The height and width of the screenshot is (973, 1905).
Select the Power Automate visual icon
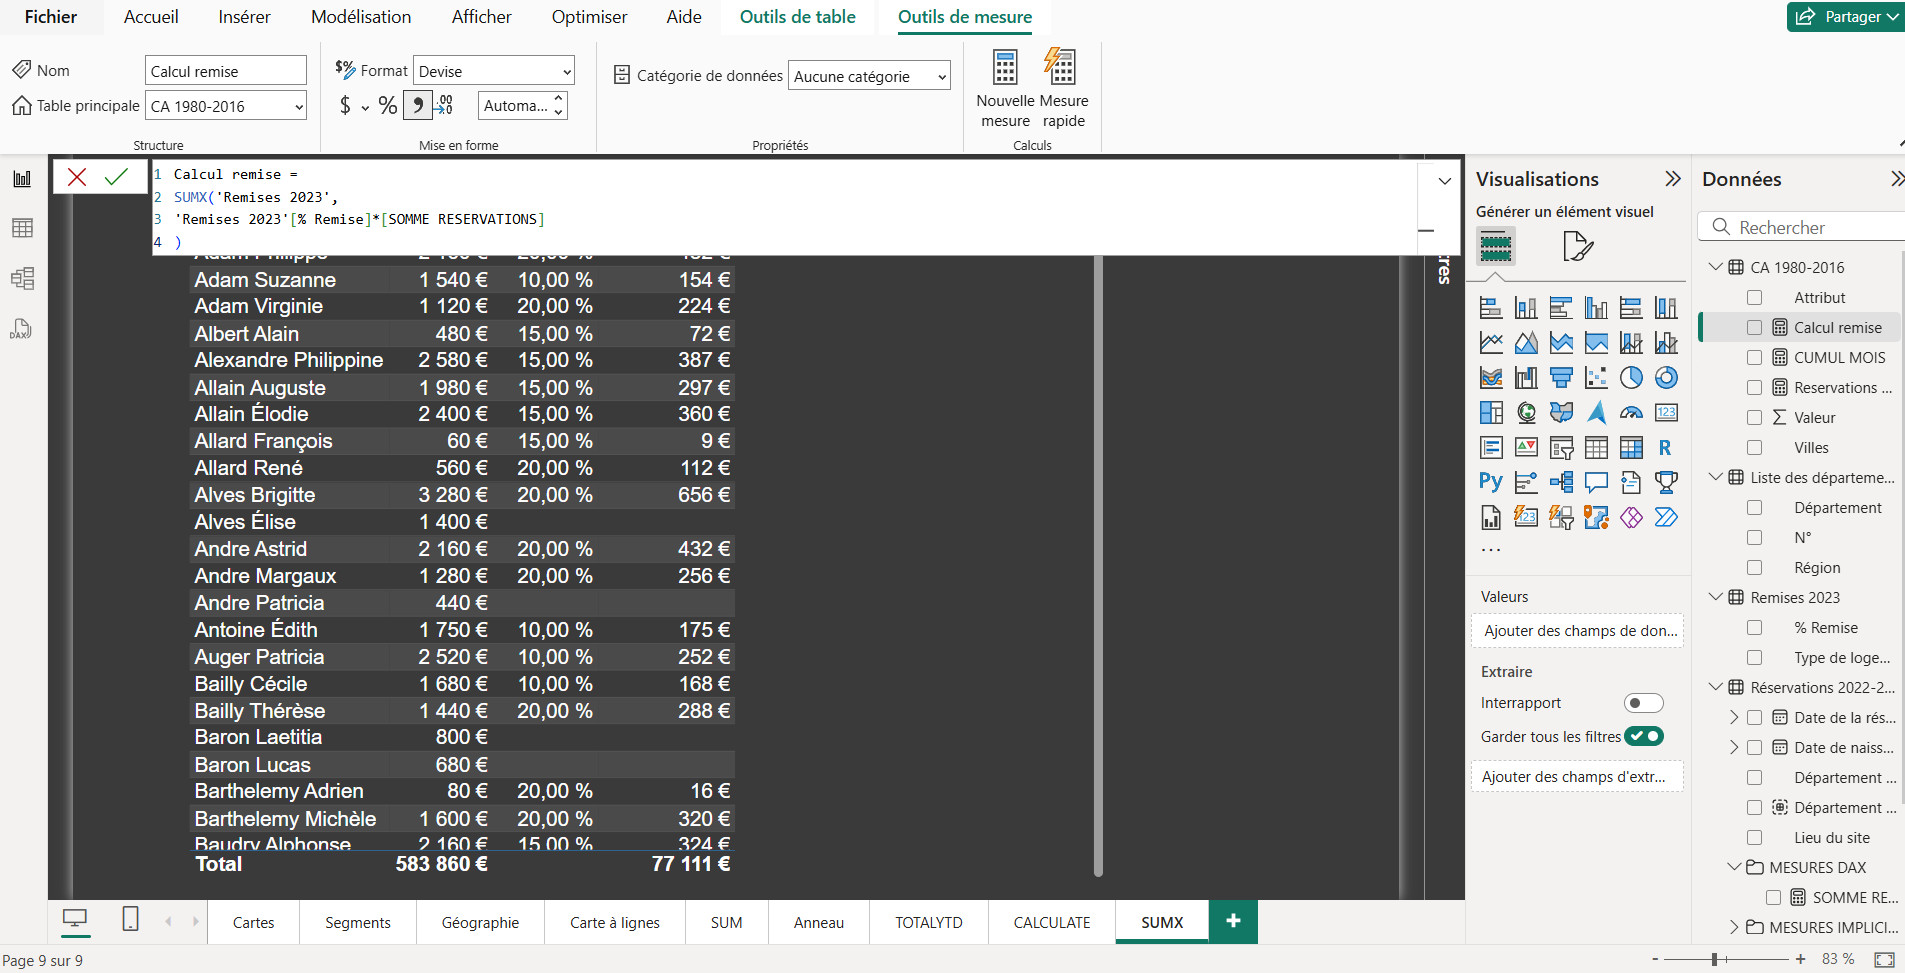pos(1666,517)
